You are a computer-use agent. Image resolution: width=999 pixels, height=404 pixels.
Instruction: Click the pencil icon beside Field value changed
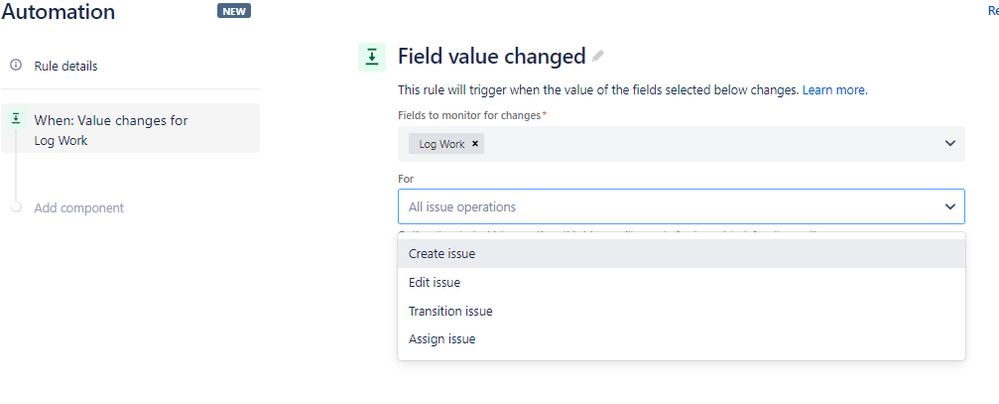coord(599,56)
